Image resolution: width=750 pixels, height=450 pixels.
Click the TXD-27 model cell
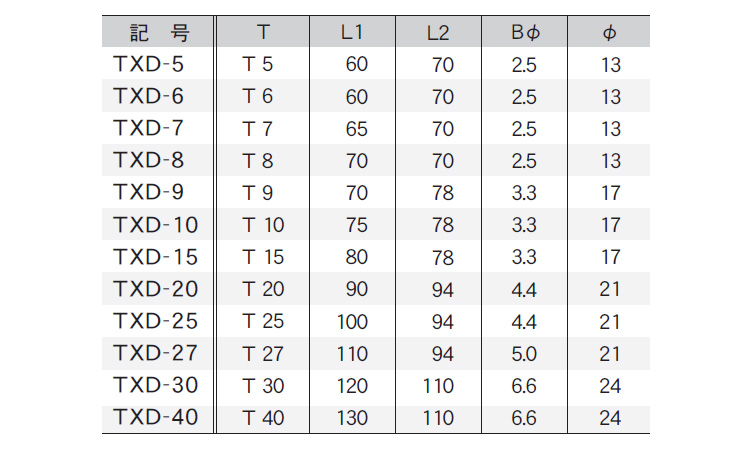155,353
